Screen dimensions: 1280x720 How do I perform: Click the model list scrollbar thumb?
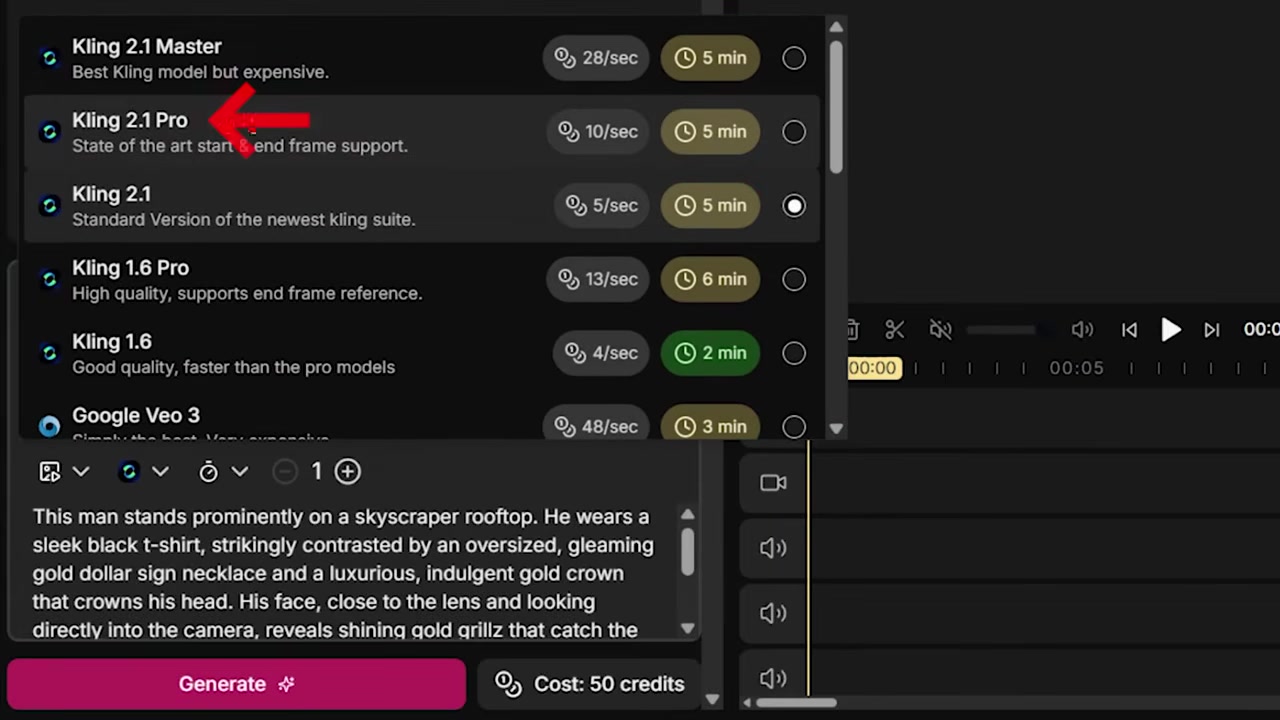[x=836, y=105]
